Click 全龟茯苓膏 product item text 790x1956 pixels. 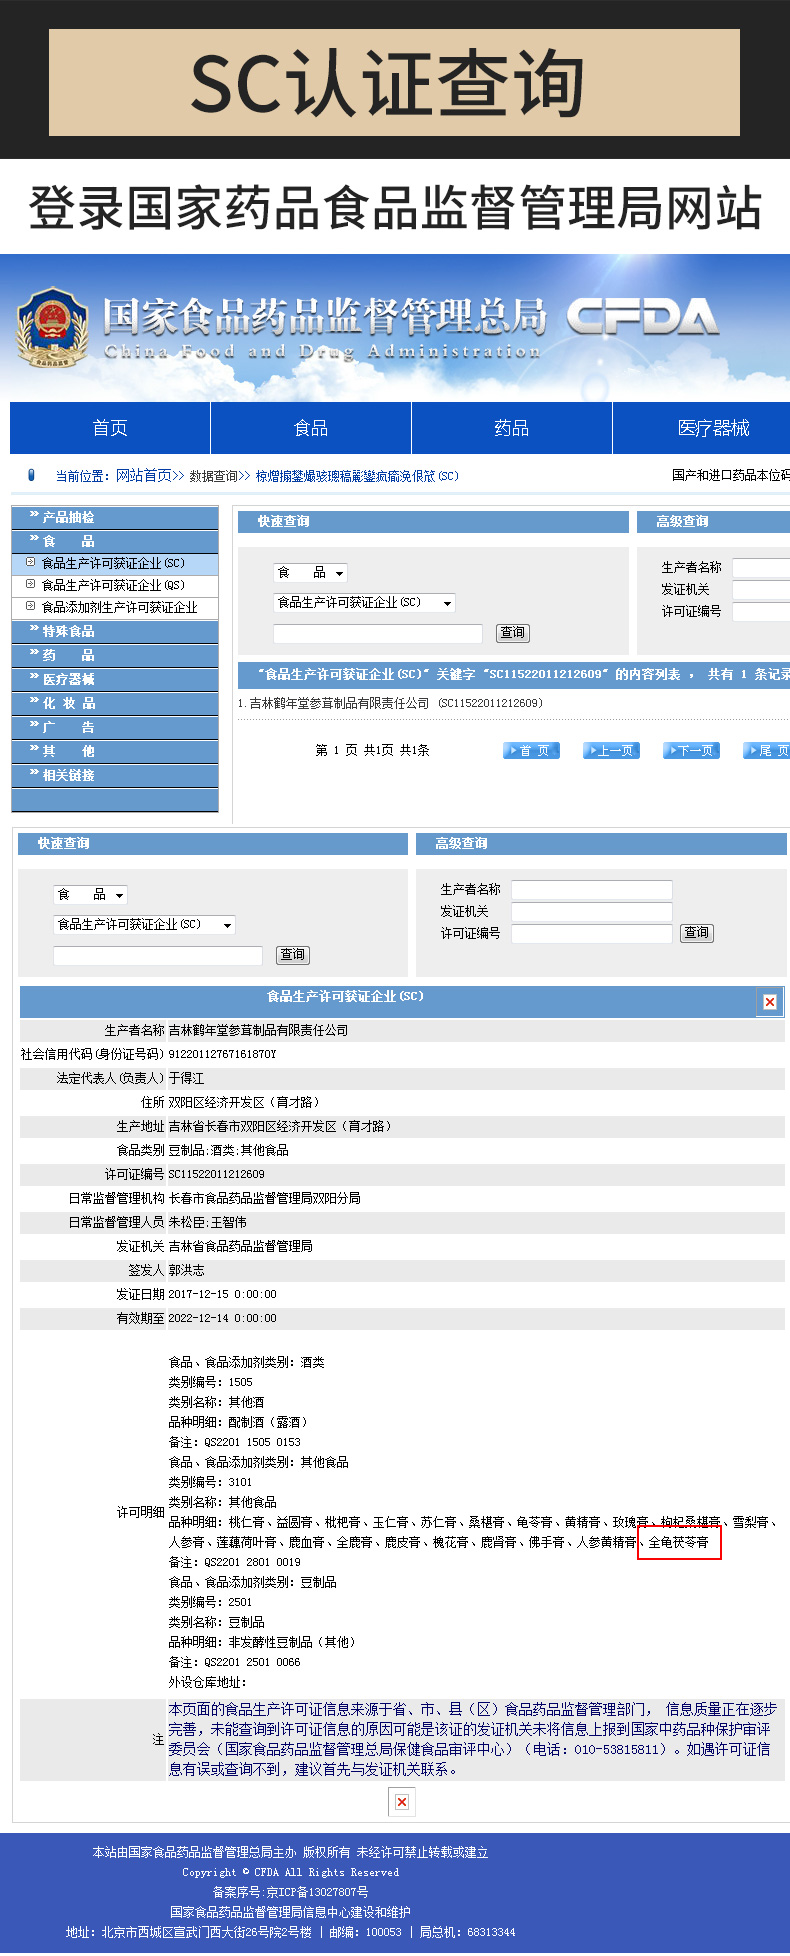coord(679,1542)
